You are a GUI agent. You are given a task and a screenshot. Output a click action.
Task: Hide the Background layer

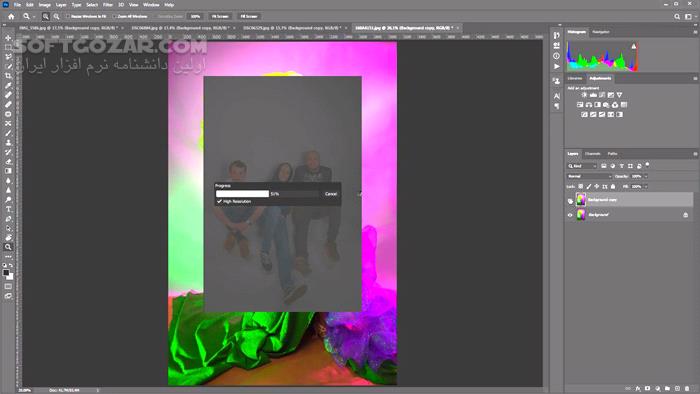click(570, 215)
